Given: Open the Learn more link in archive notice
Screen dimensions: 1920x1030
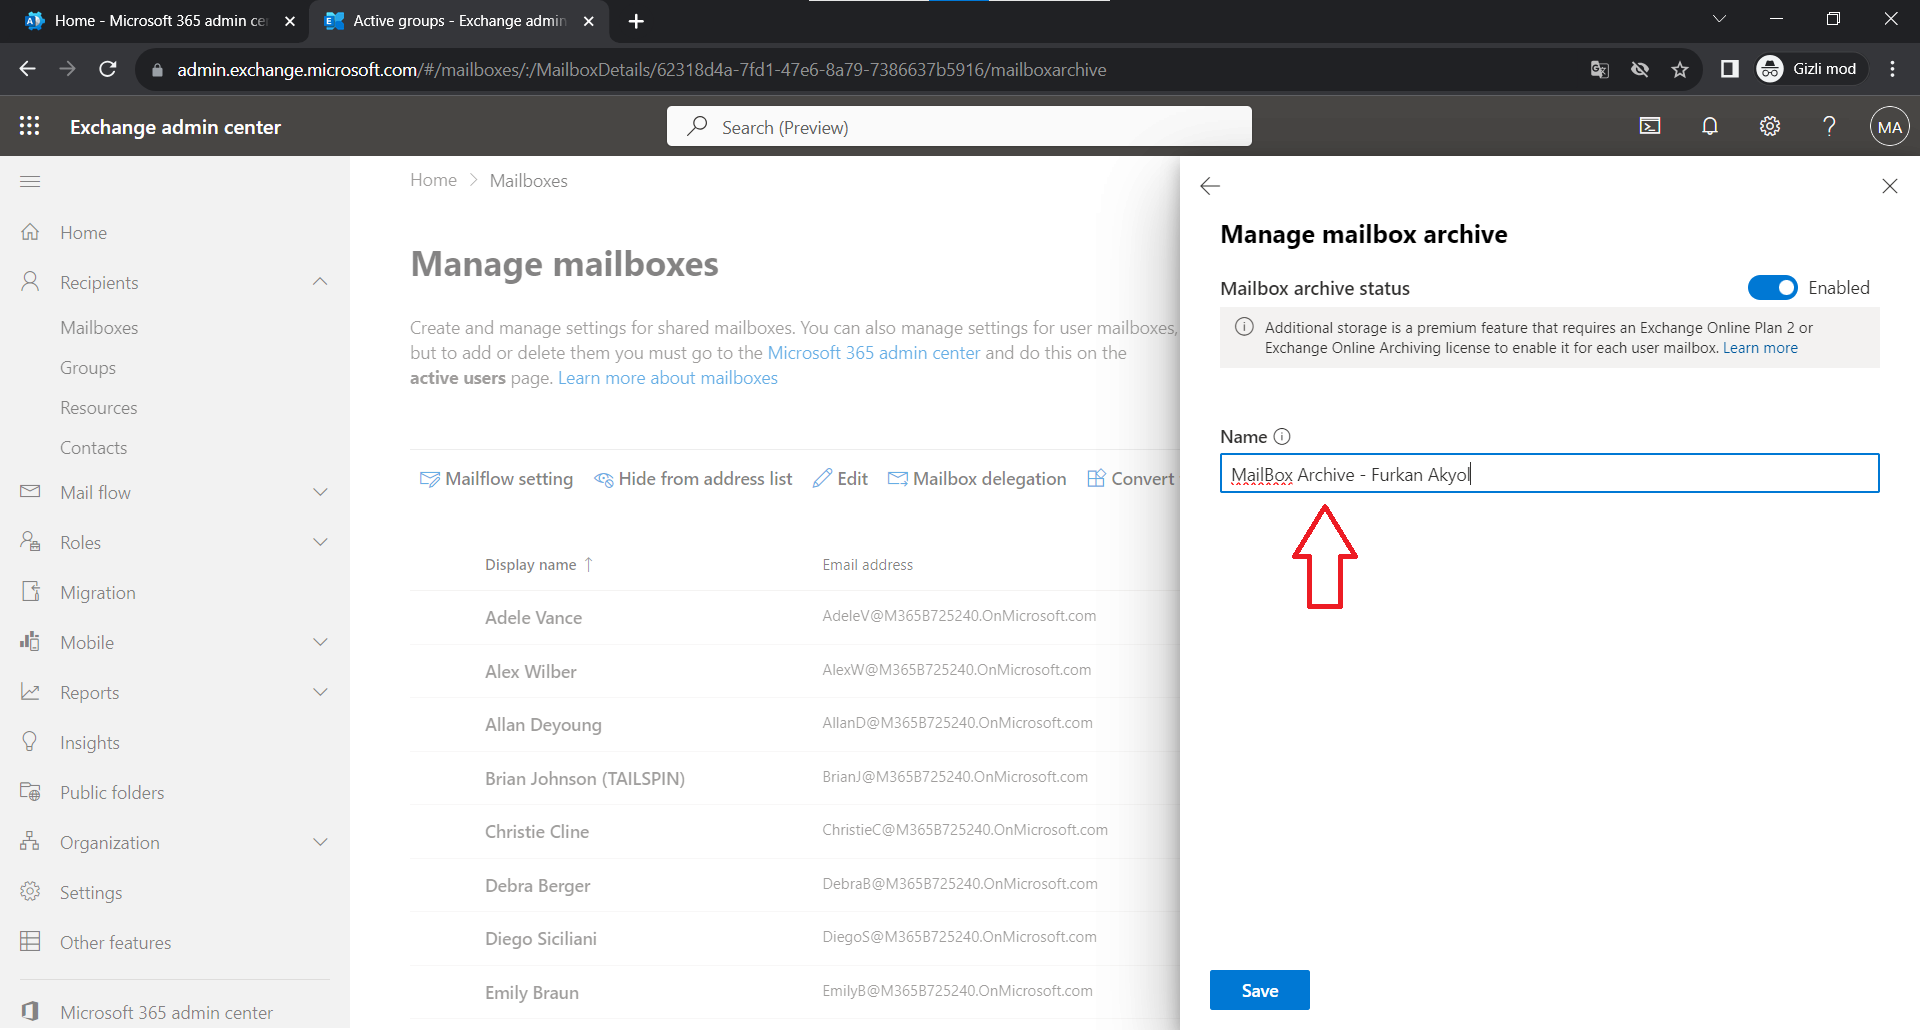Looking at the screenshot, I should [x=1760, y=348].
